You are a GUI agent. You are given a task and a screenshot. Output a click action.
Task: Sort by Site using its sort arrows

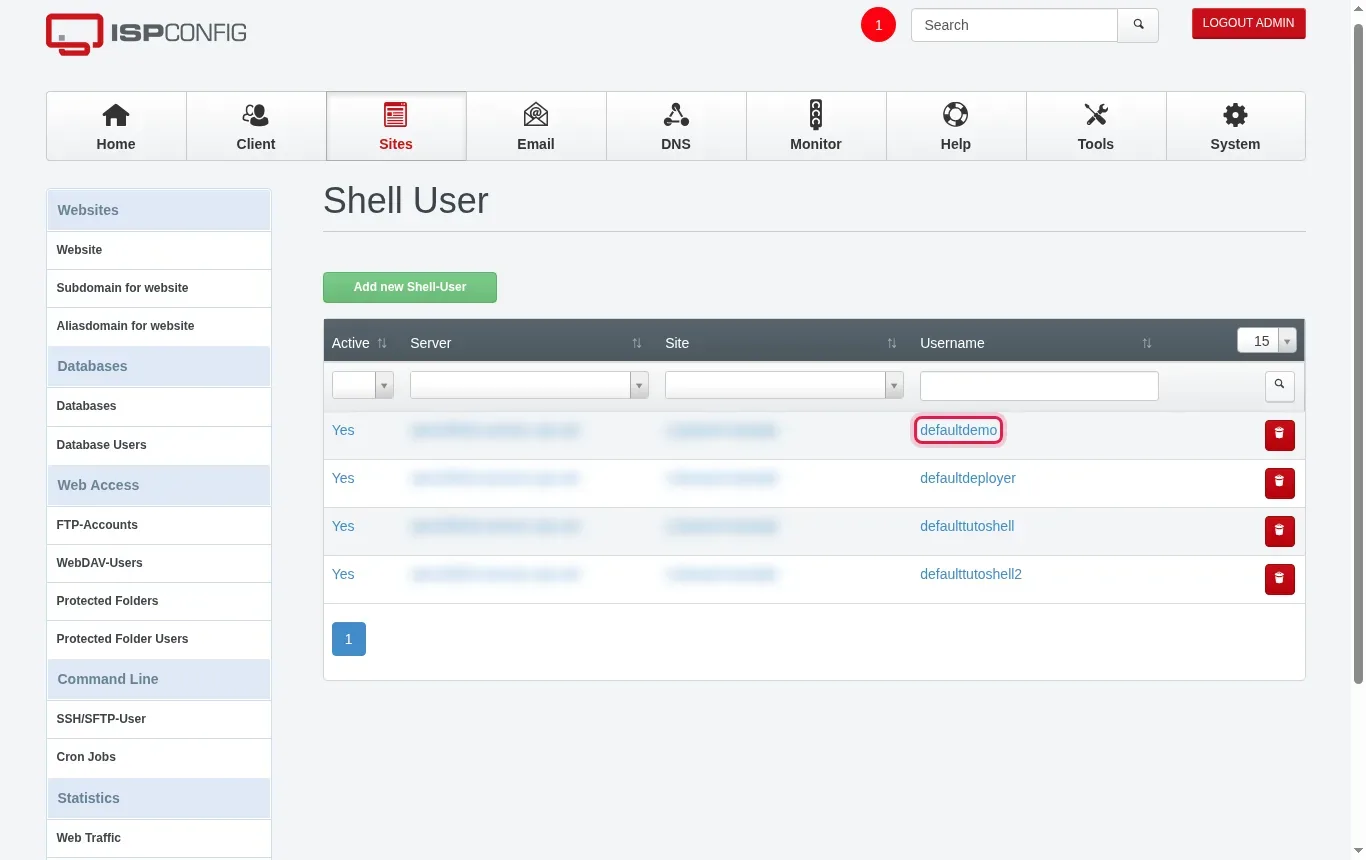coord(892,343)
